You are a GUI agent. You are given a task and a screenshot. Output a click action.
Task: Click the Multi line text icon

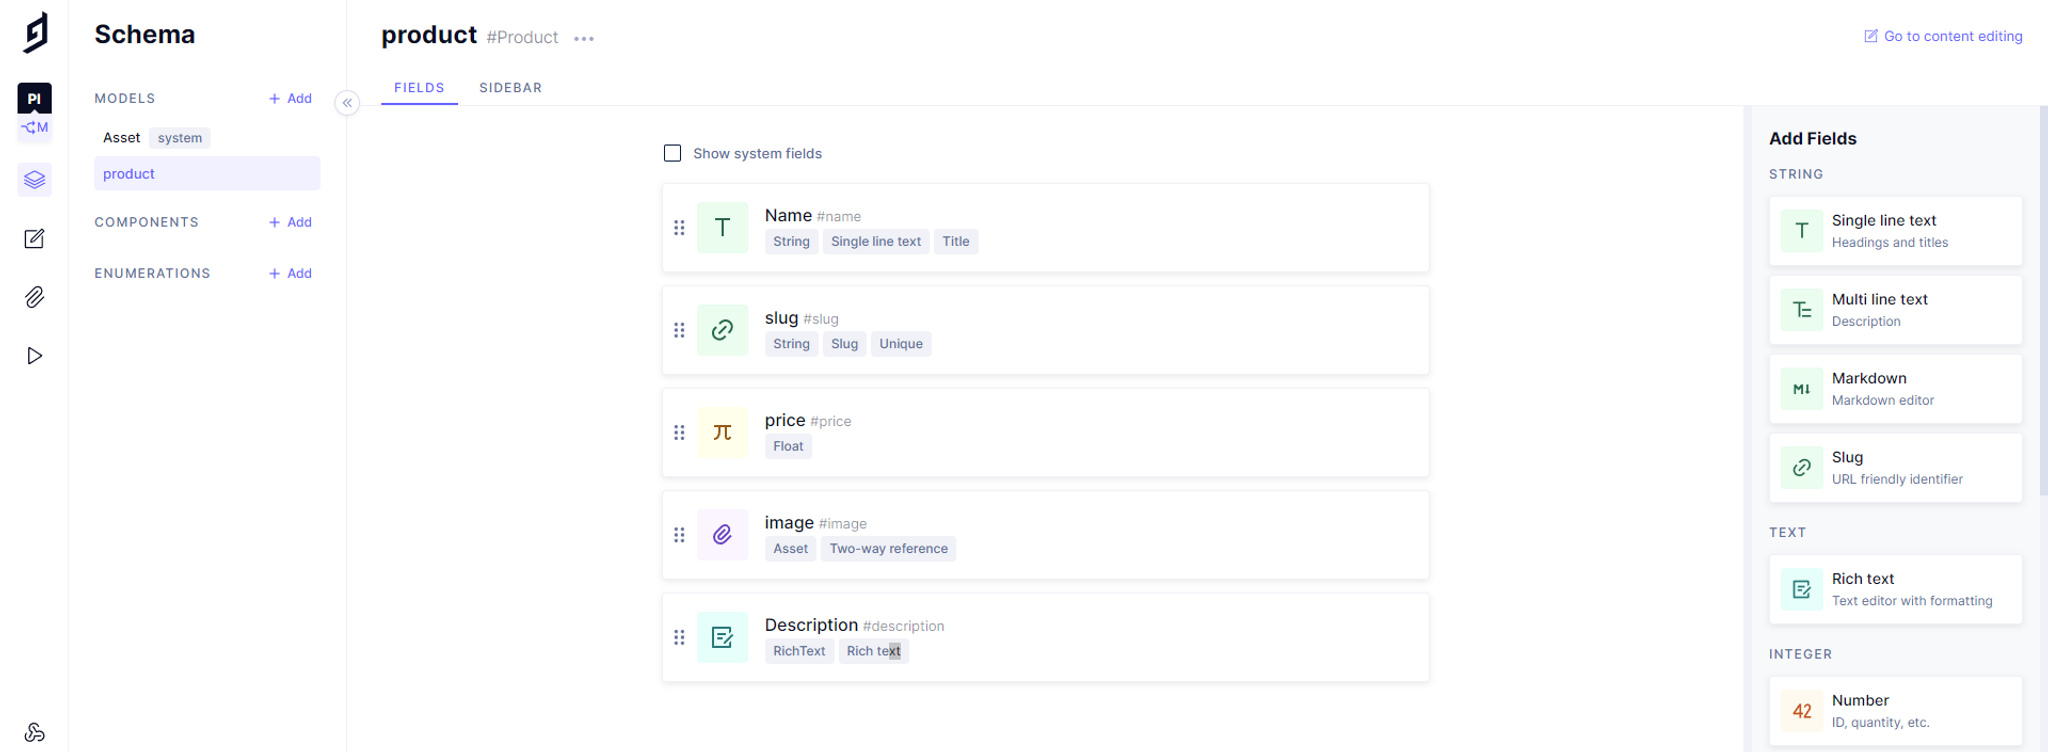click(1802, 310)
